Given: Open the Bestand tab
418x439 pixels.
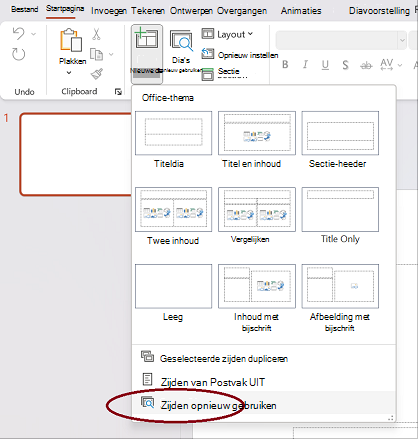Looking at the screenshot, I should point(25,9).
